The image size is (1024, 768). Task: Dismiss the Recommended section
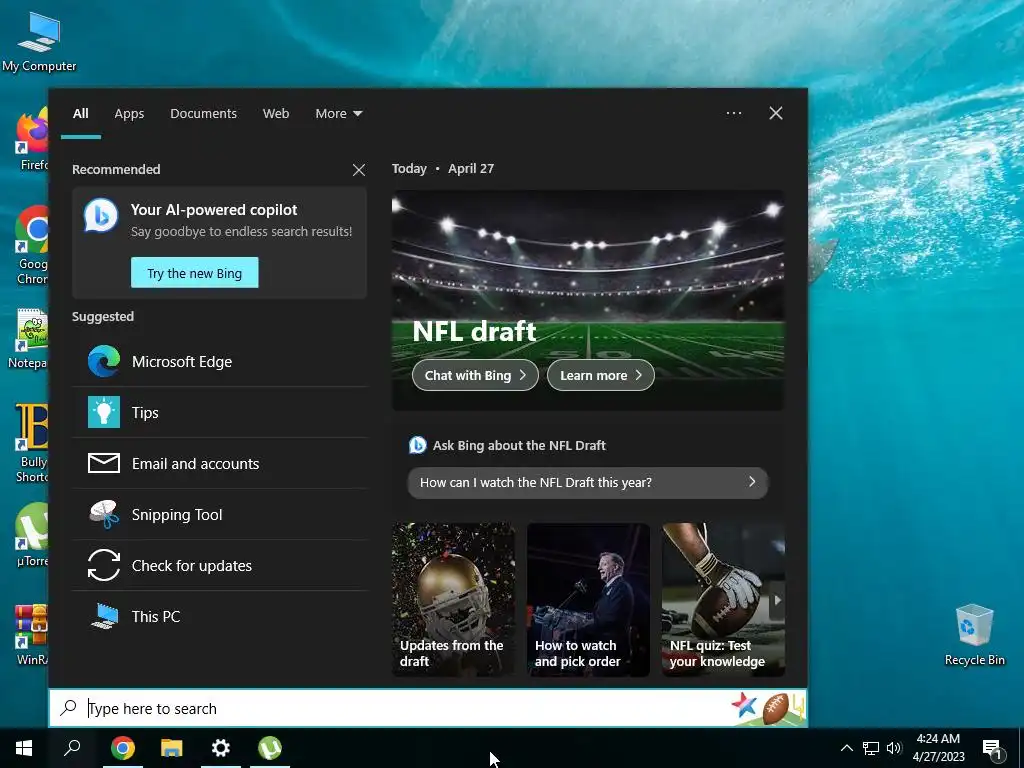pyautogui.click(x=359, y=170)
